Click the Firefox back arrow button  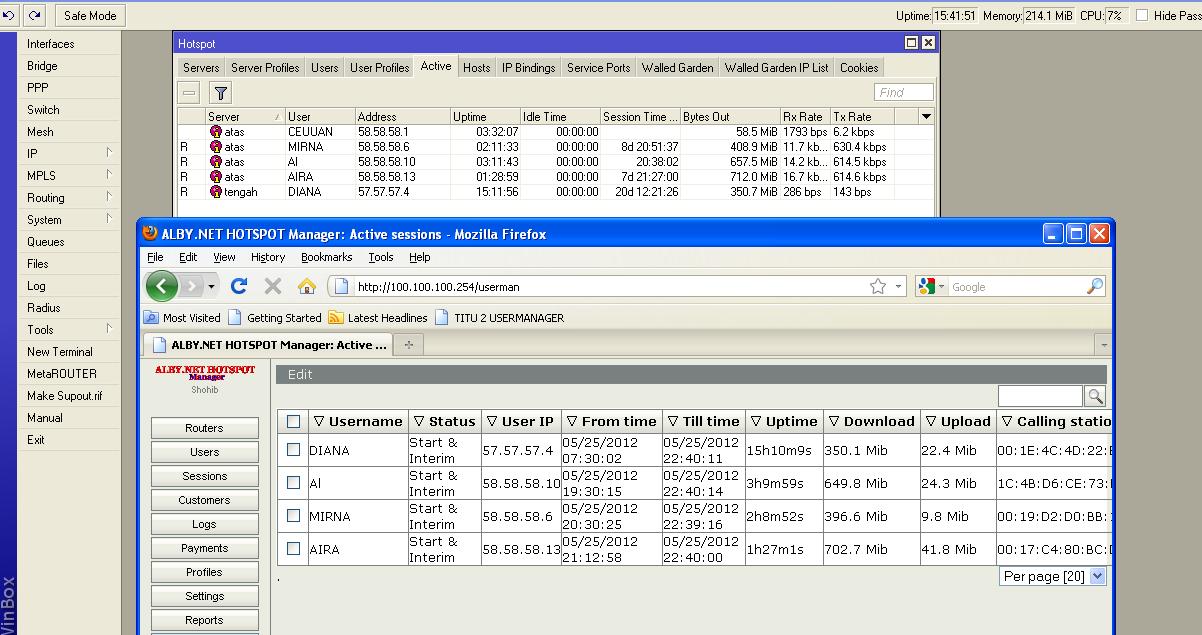pyautogui.click(x=161, y=287)
